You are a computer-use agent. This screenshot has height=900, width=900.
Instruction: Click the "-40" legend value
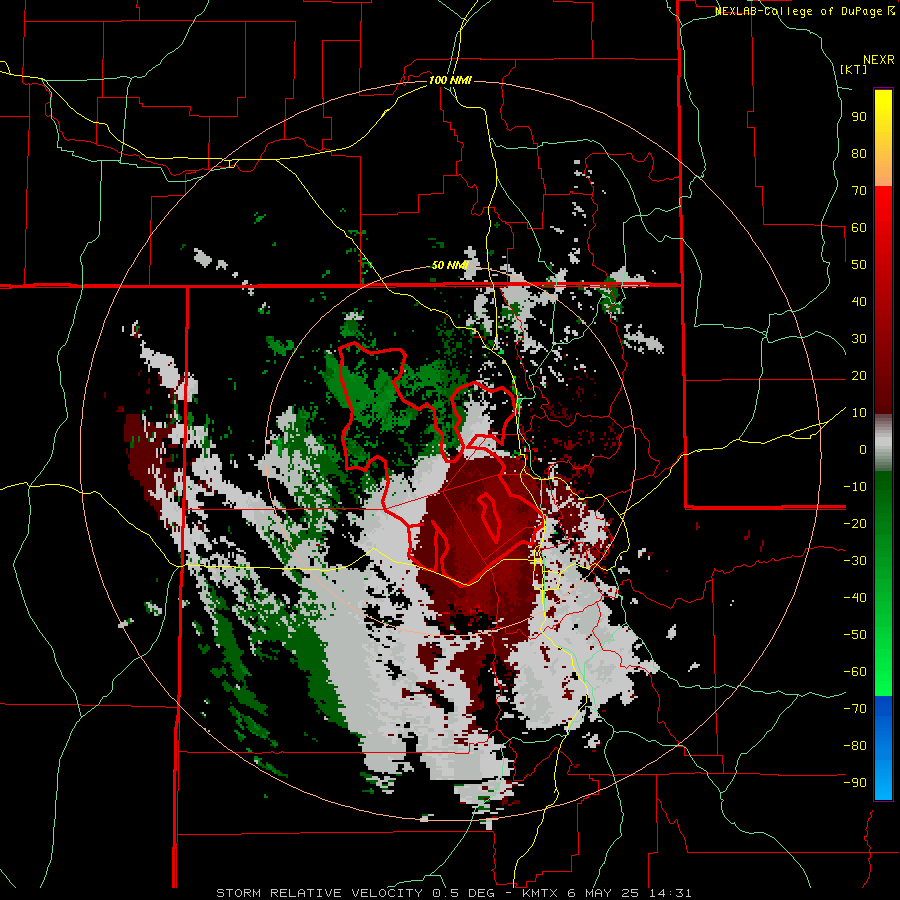[855, 598]
